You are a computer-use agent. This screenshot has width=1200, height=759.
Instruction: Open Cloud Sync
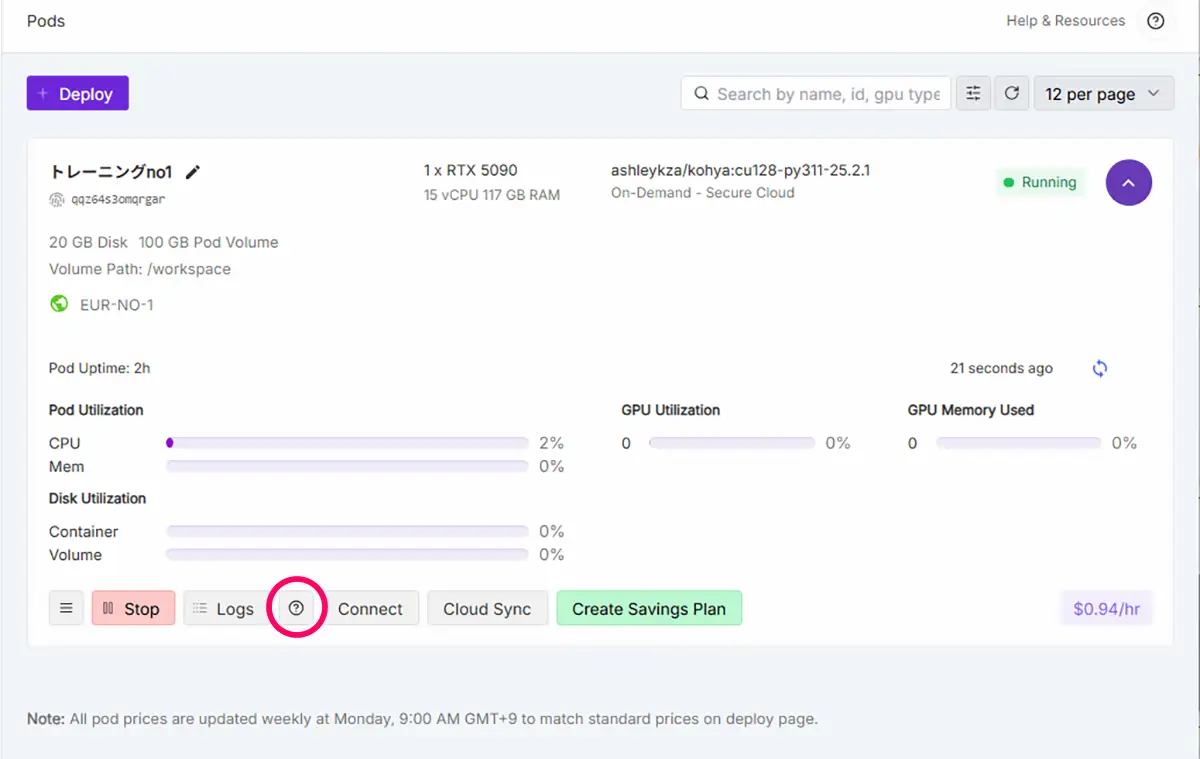point(487,608)
